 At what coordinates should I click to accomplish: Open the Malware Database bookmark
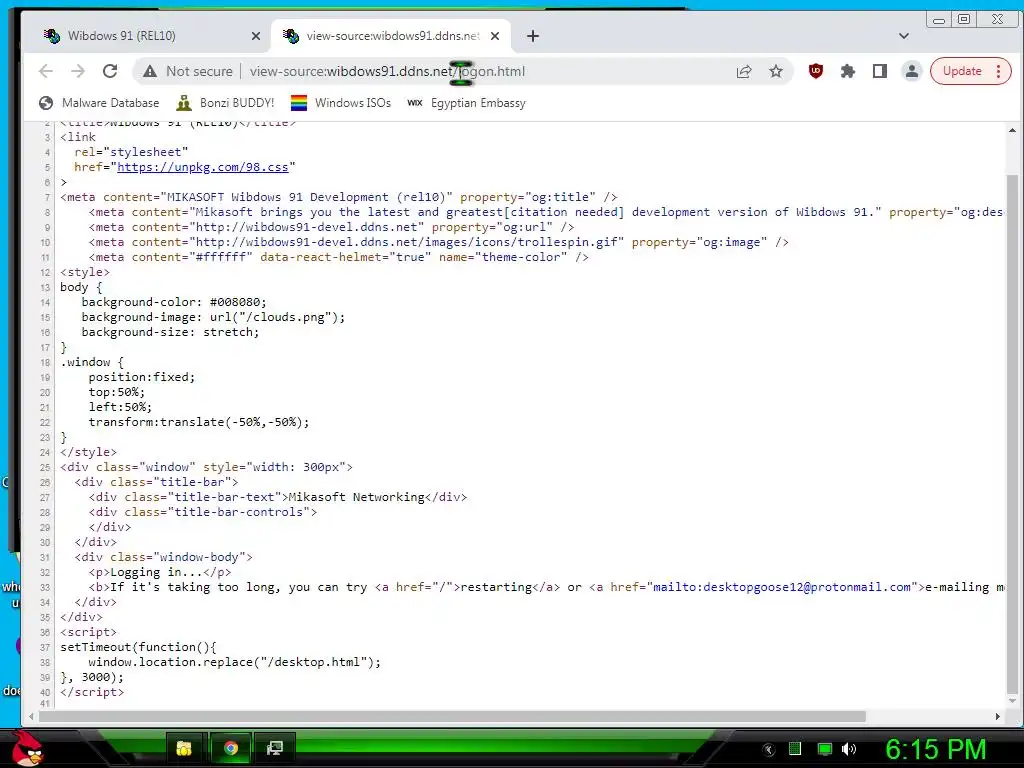pos(99,103)
